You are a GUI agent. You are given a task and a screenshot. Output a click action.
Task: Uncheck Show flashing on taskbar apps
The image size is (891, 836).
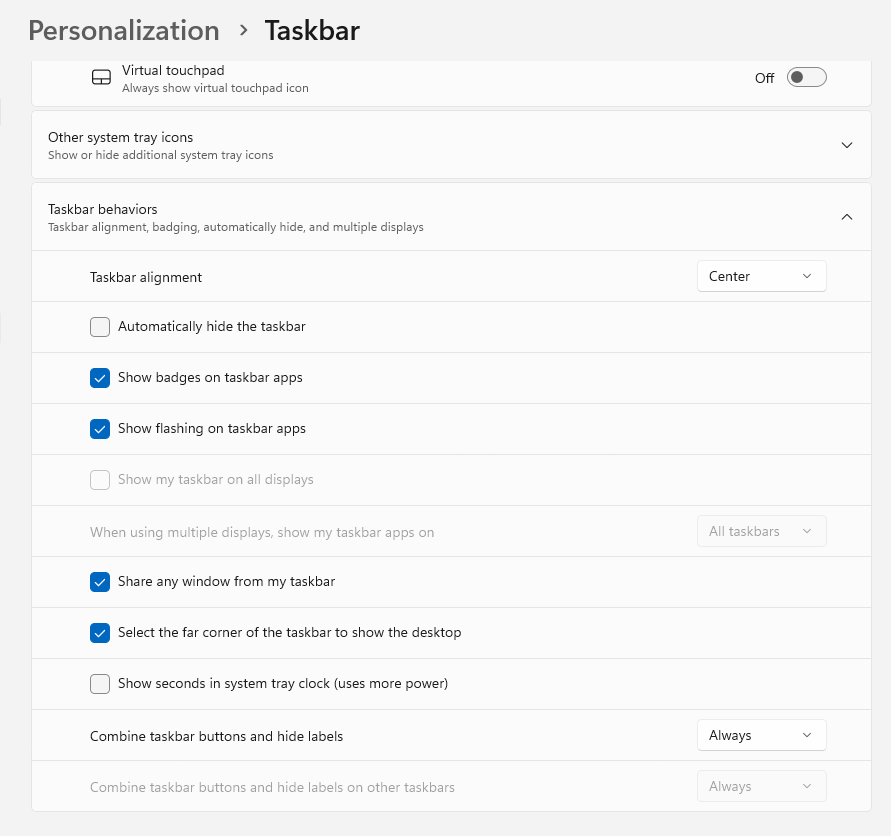[100, 429]
